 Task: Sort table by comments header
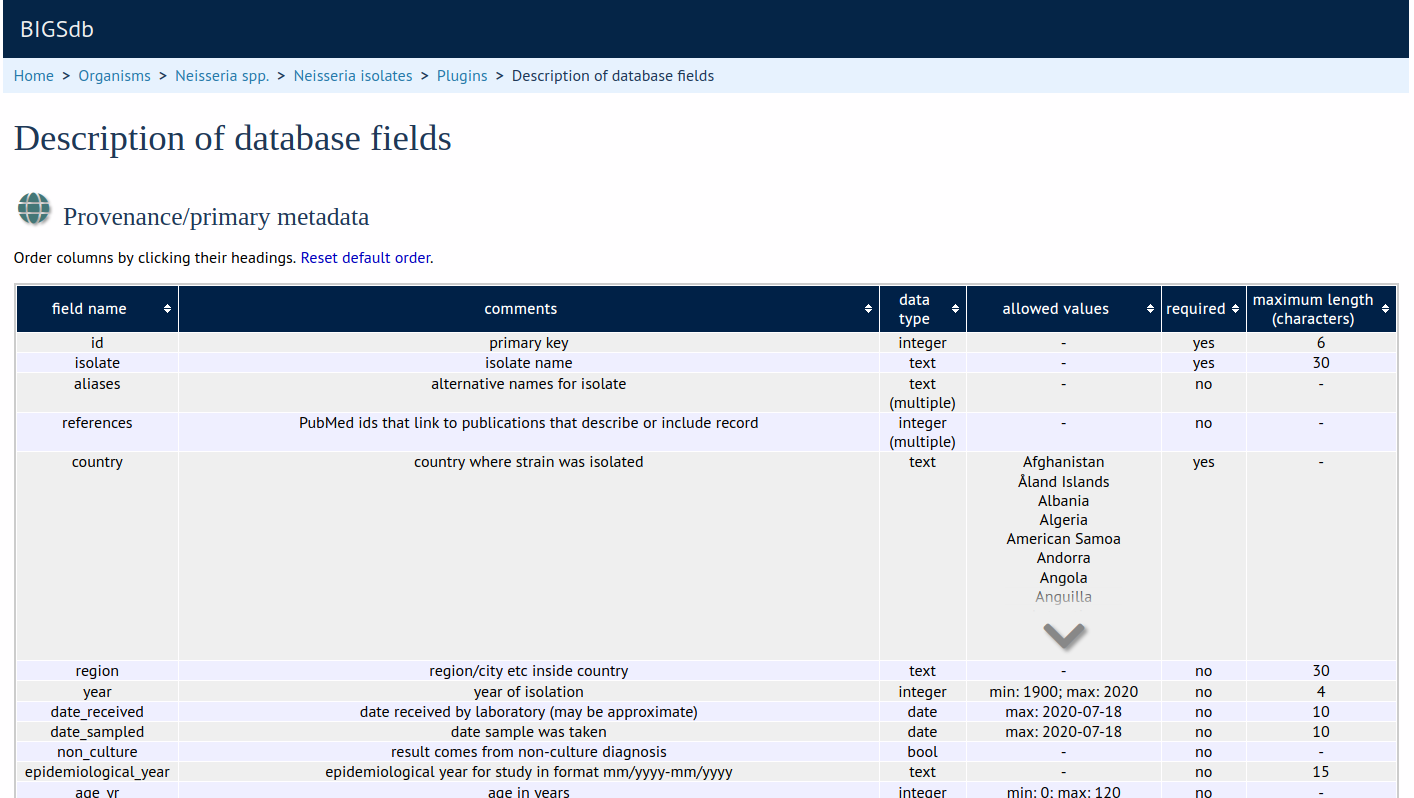(520, 309)
